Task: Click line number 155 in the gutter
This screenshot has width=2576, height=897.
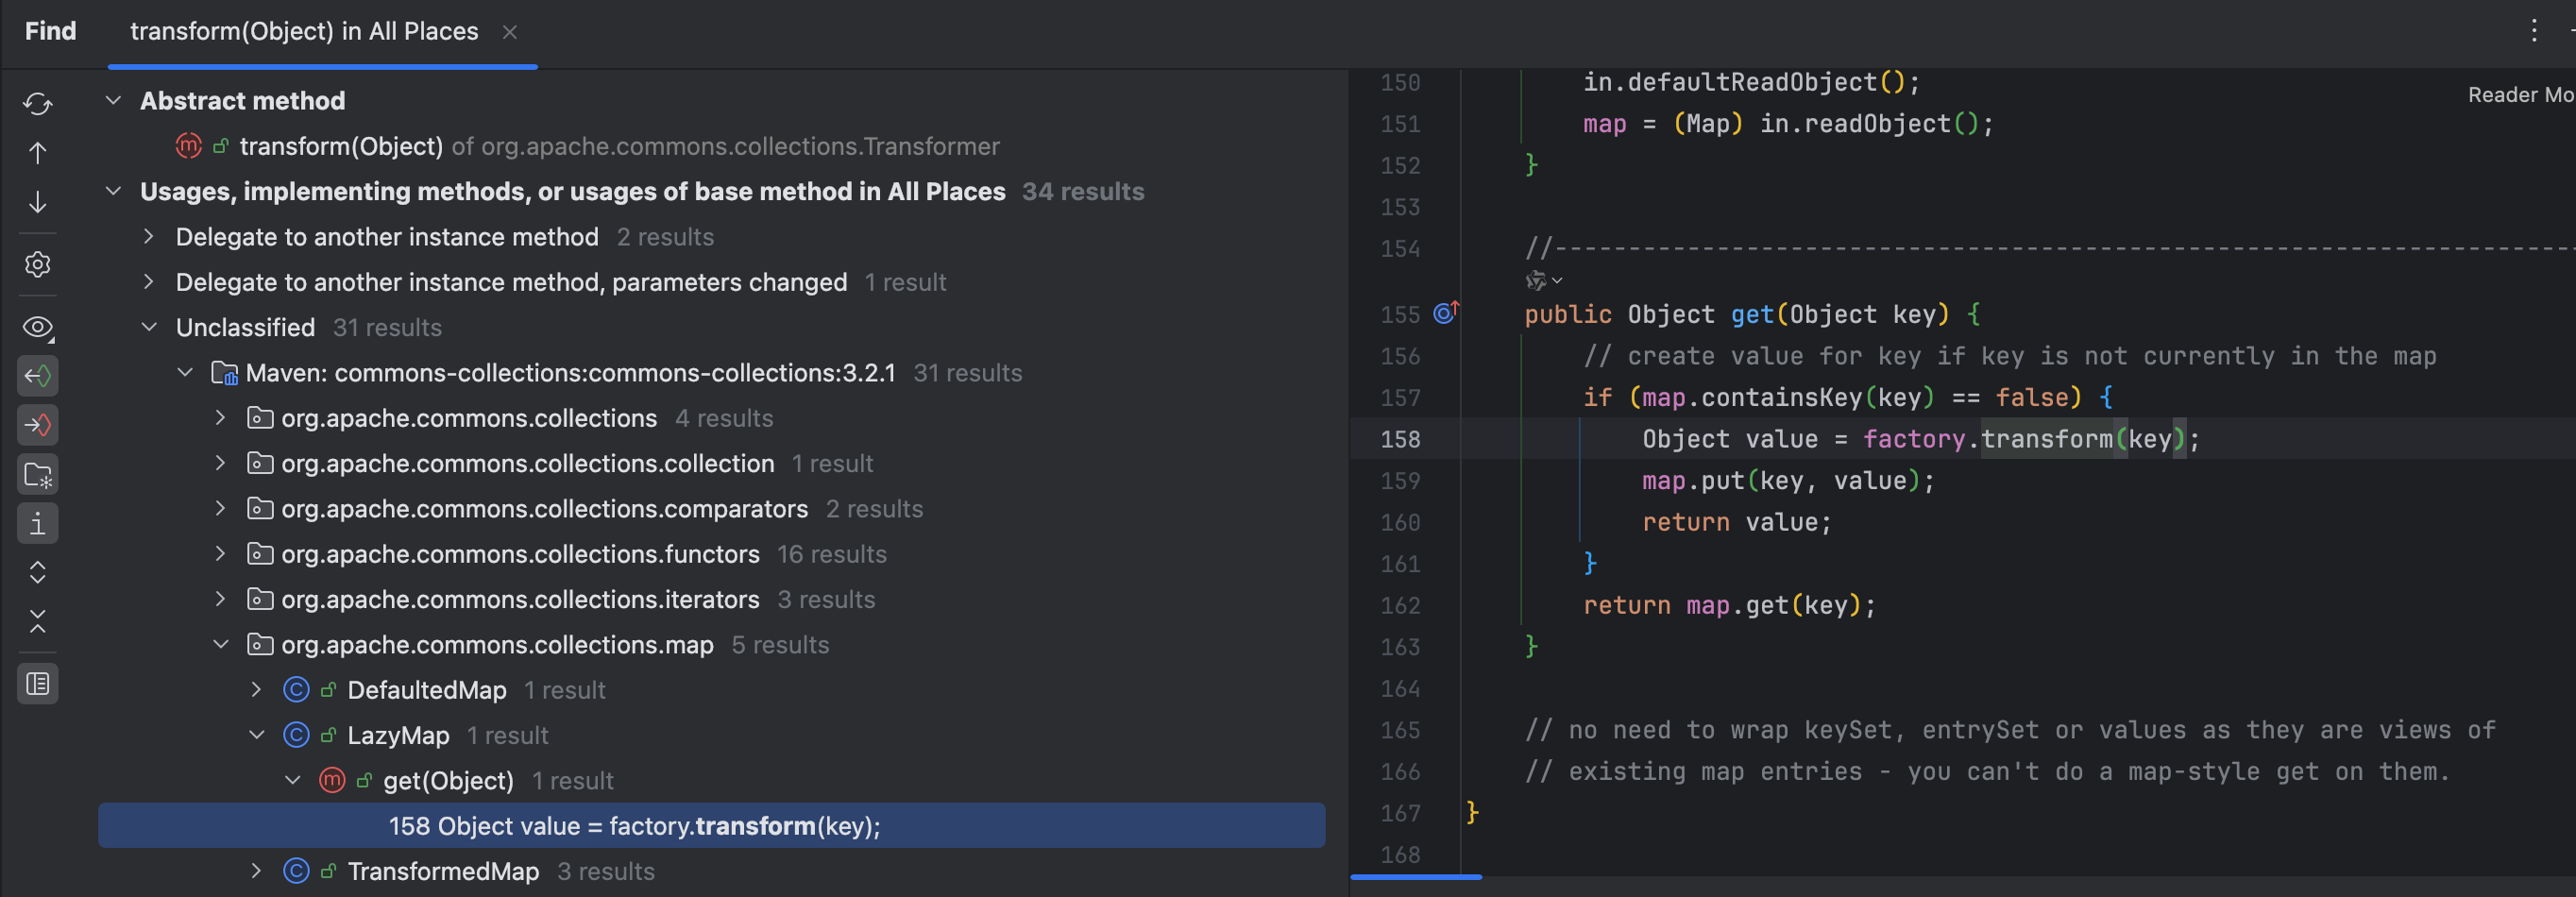Action: click(1400, 314)
